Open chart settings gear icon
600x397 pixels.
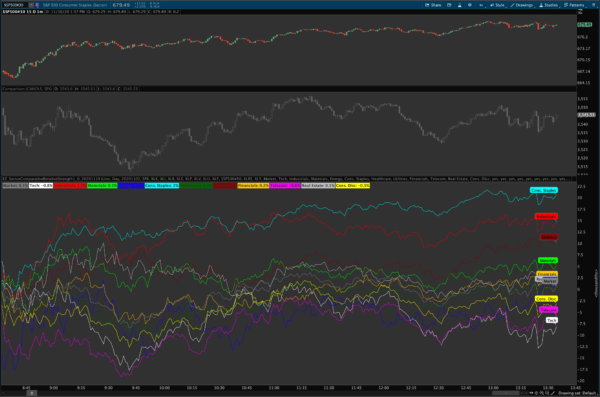coord(470,5)
